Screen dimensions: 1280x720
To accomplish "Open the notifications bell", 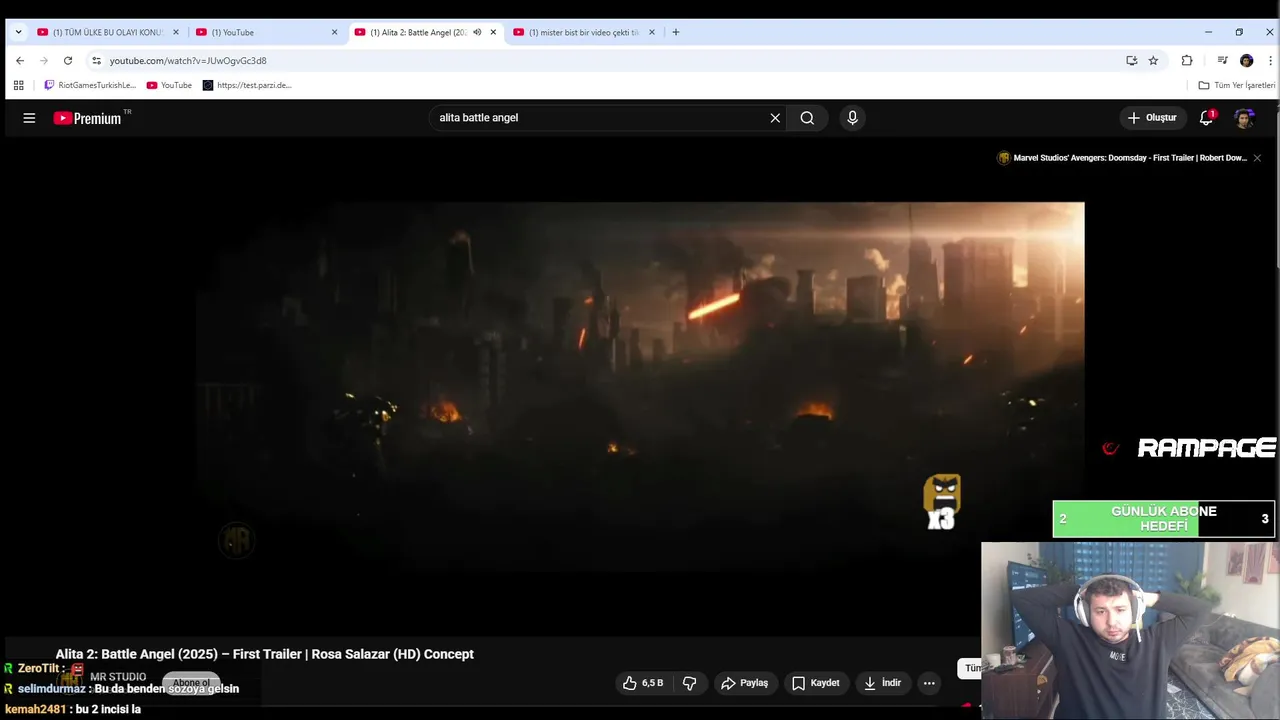I will (1207, 118).
